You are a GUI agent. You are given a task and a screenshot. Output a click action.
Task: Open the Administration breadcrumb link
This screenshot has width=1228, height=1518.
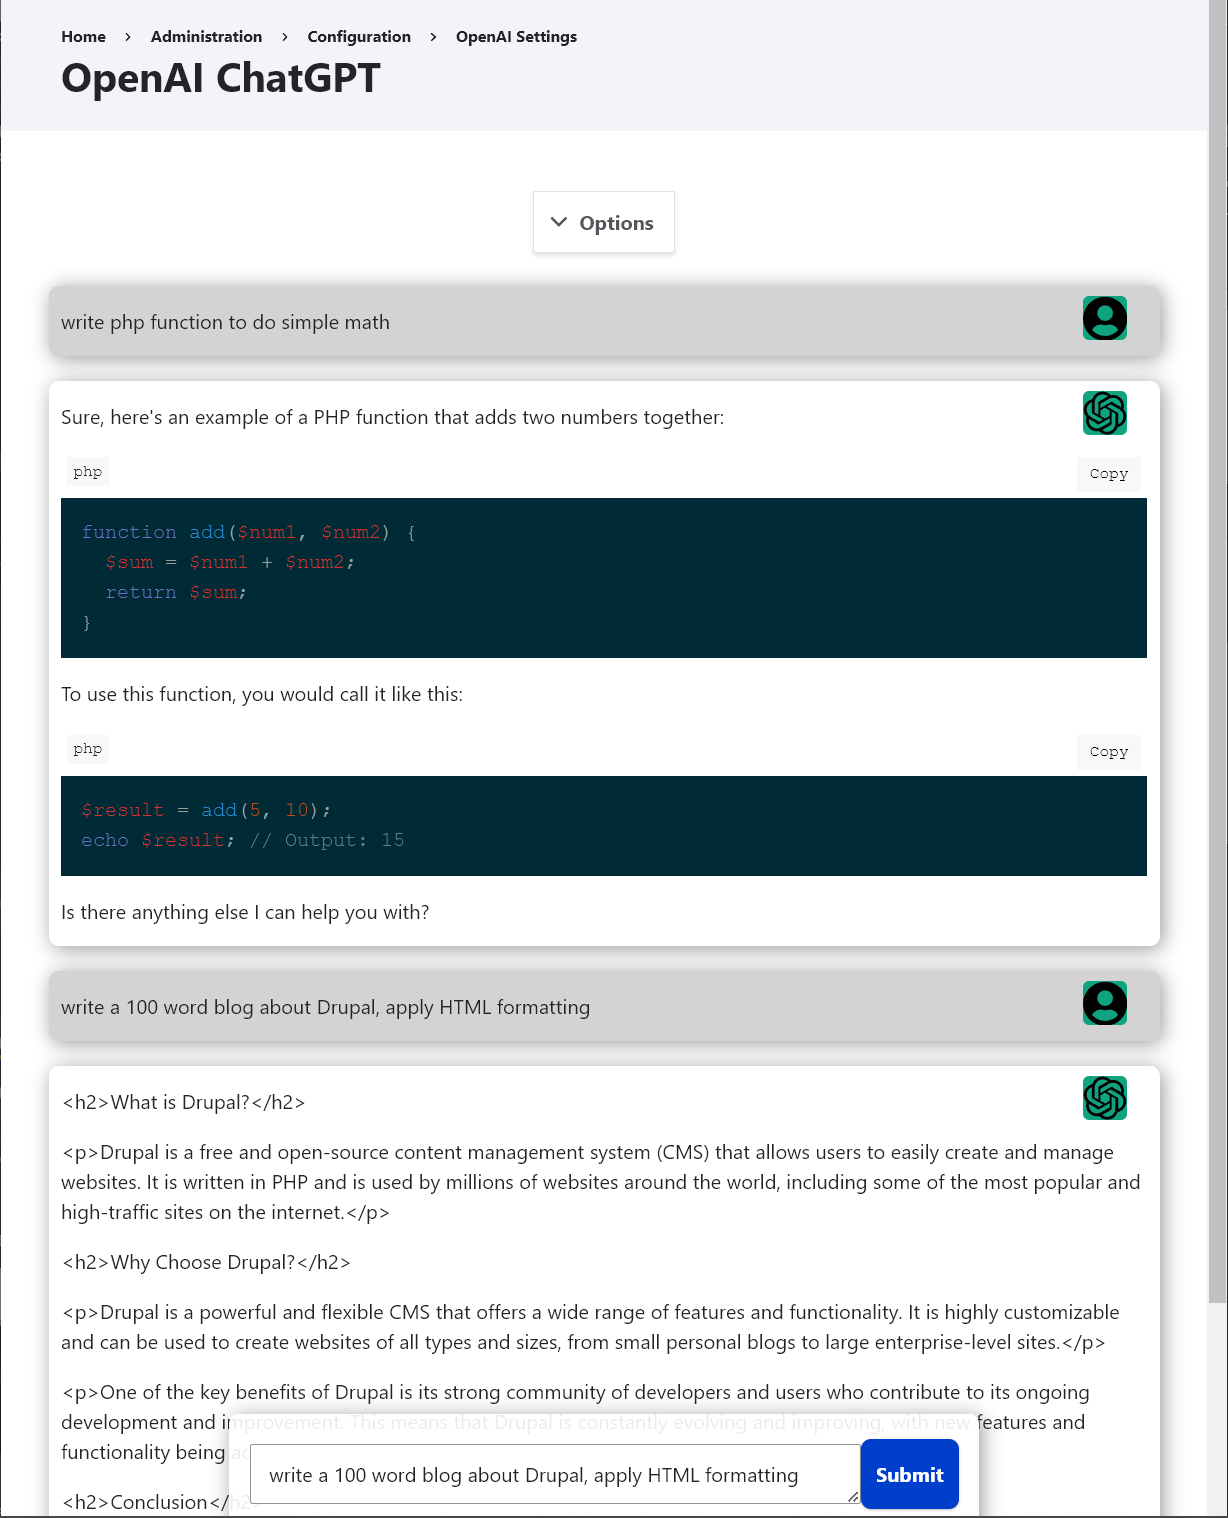pos(206,36)
